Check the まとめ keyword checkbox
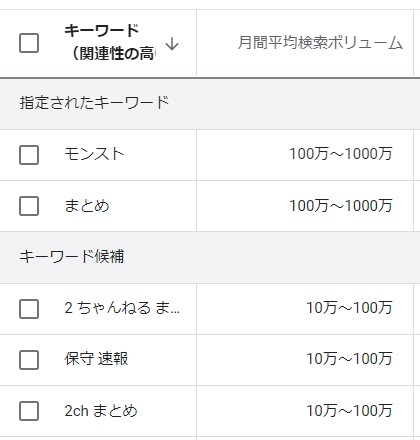Viewport: 420px width, 440px height. click(29, 206)
